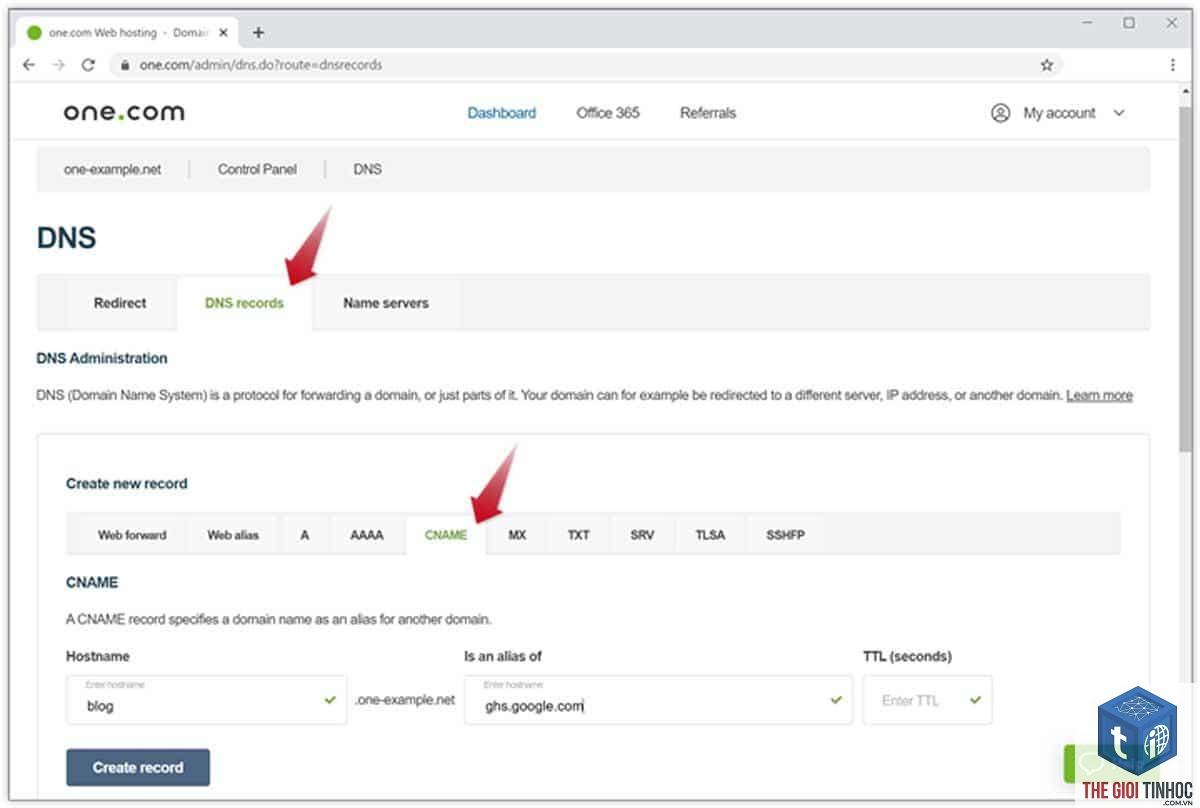Select the MX record type
Image resolution: width=1200 pixels, height=808 pixels.
(517, 535)
